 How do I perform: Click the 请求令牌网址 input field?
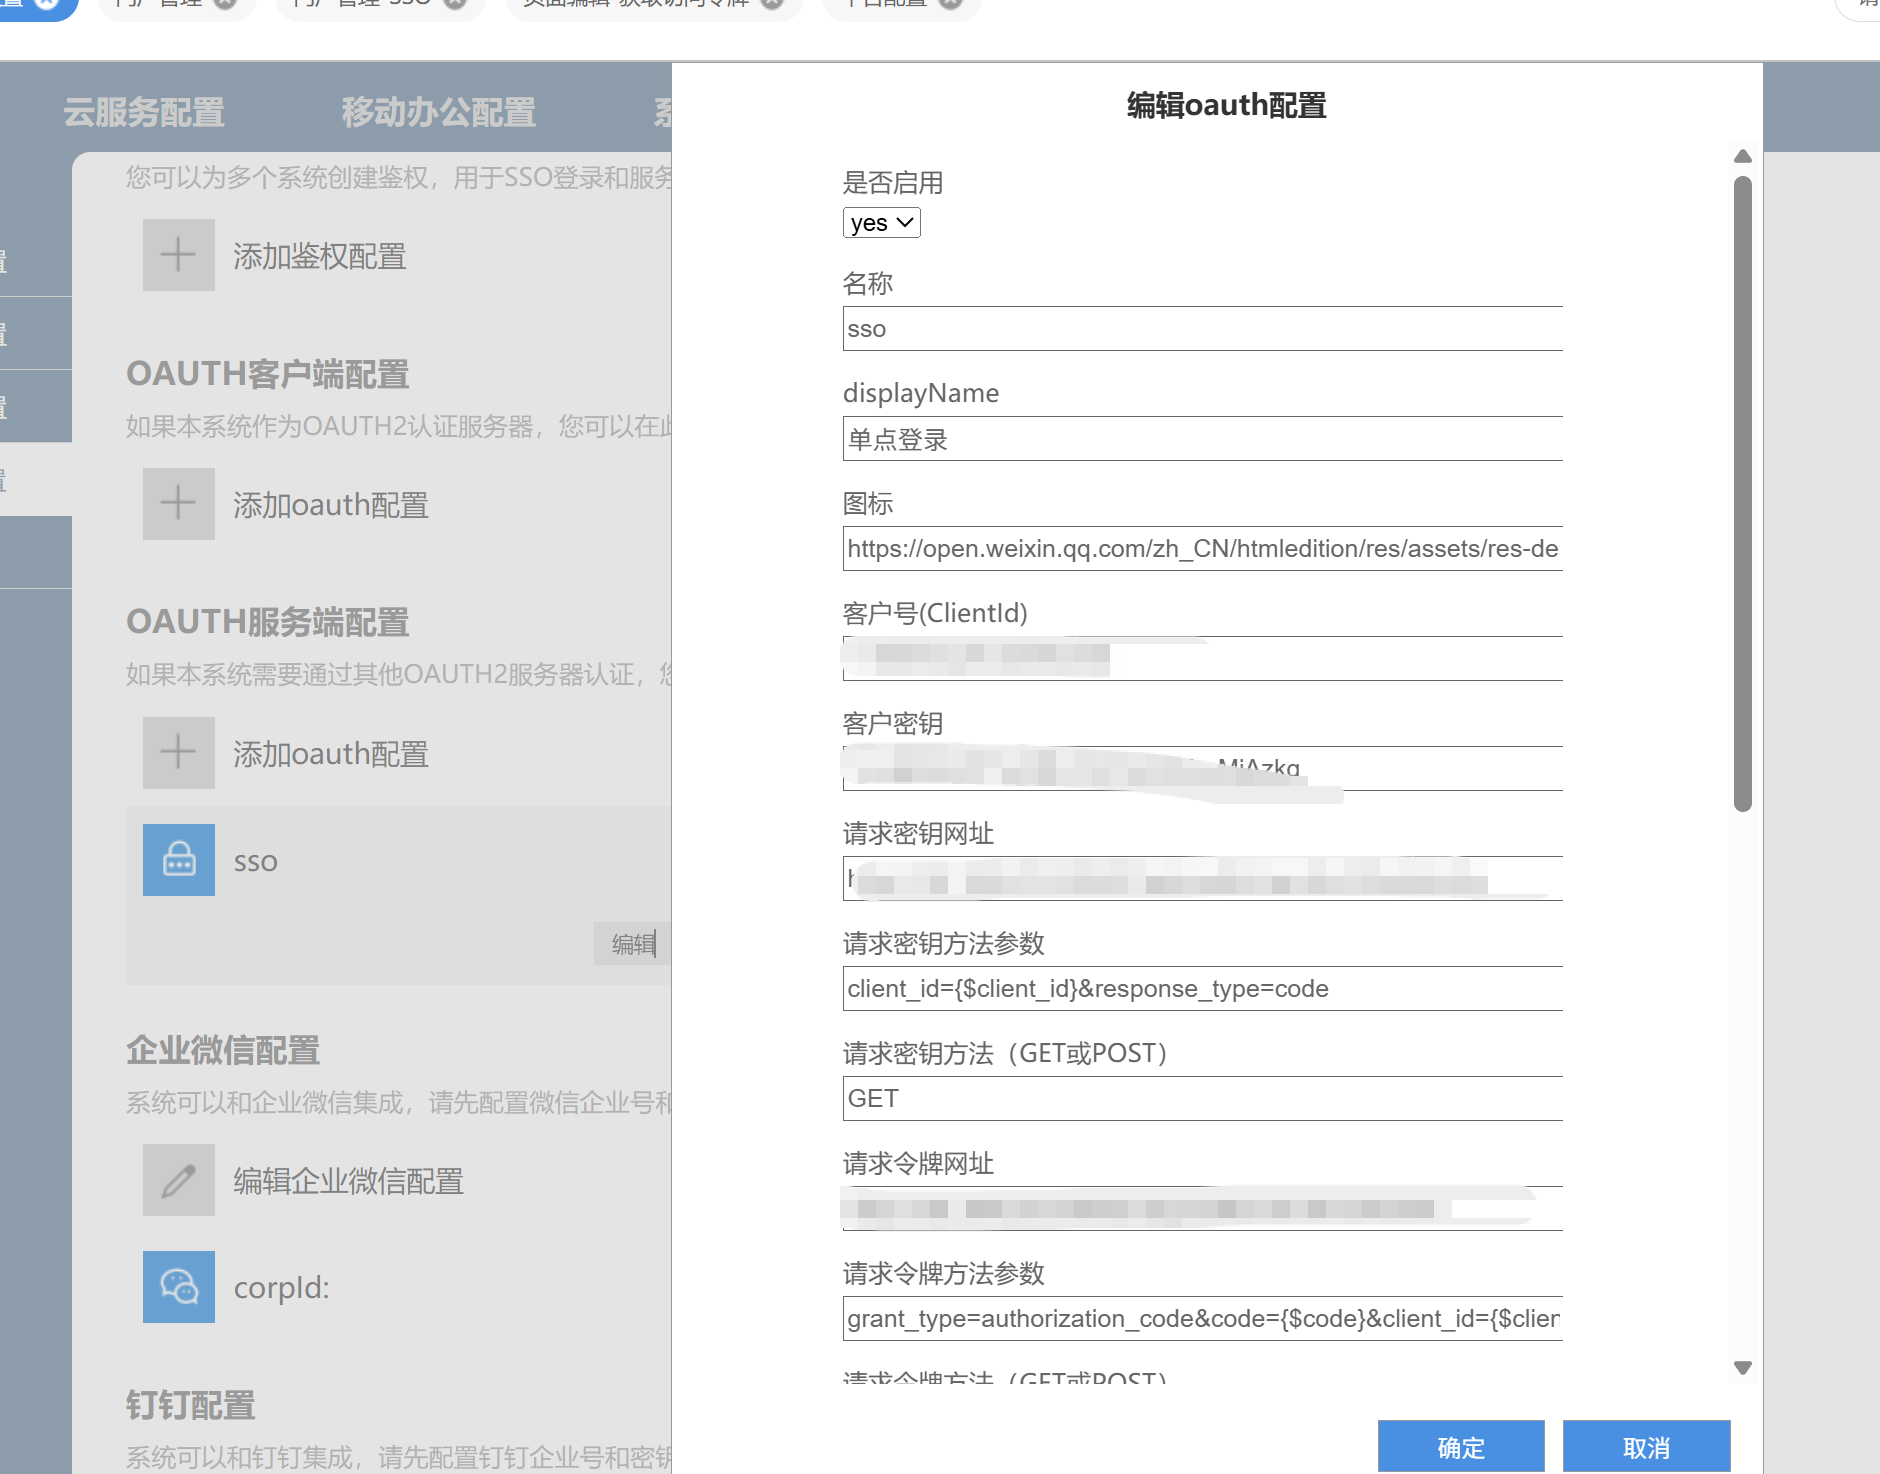1202,1209
